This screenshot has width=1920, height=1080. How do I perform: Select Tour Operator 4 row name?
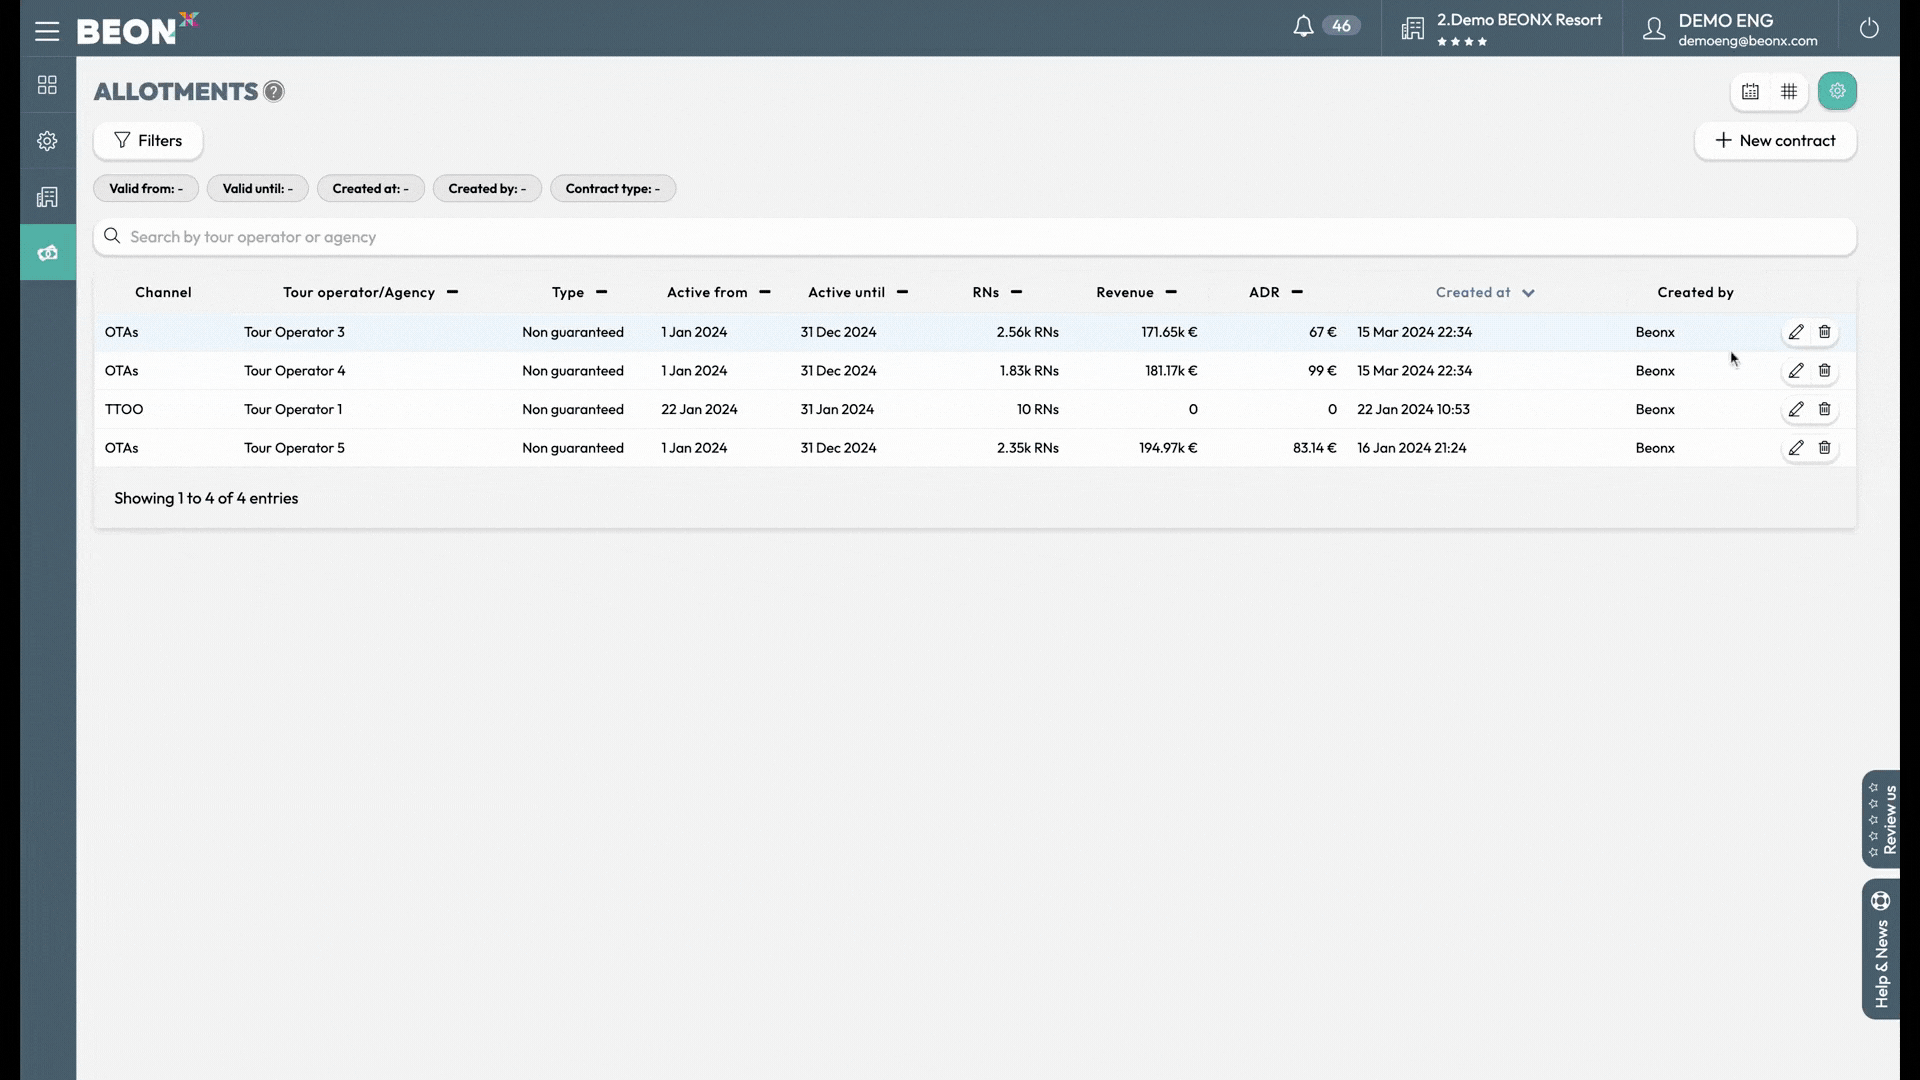[294, 371]
